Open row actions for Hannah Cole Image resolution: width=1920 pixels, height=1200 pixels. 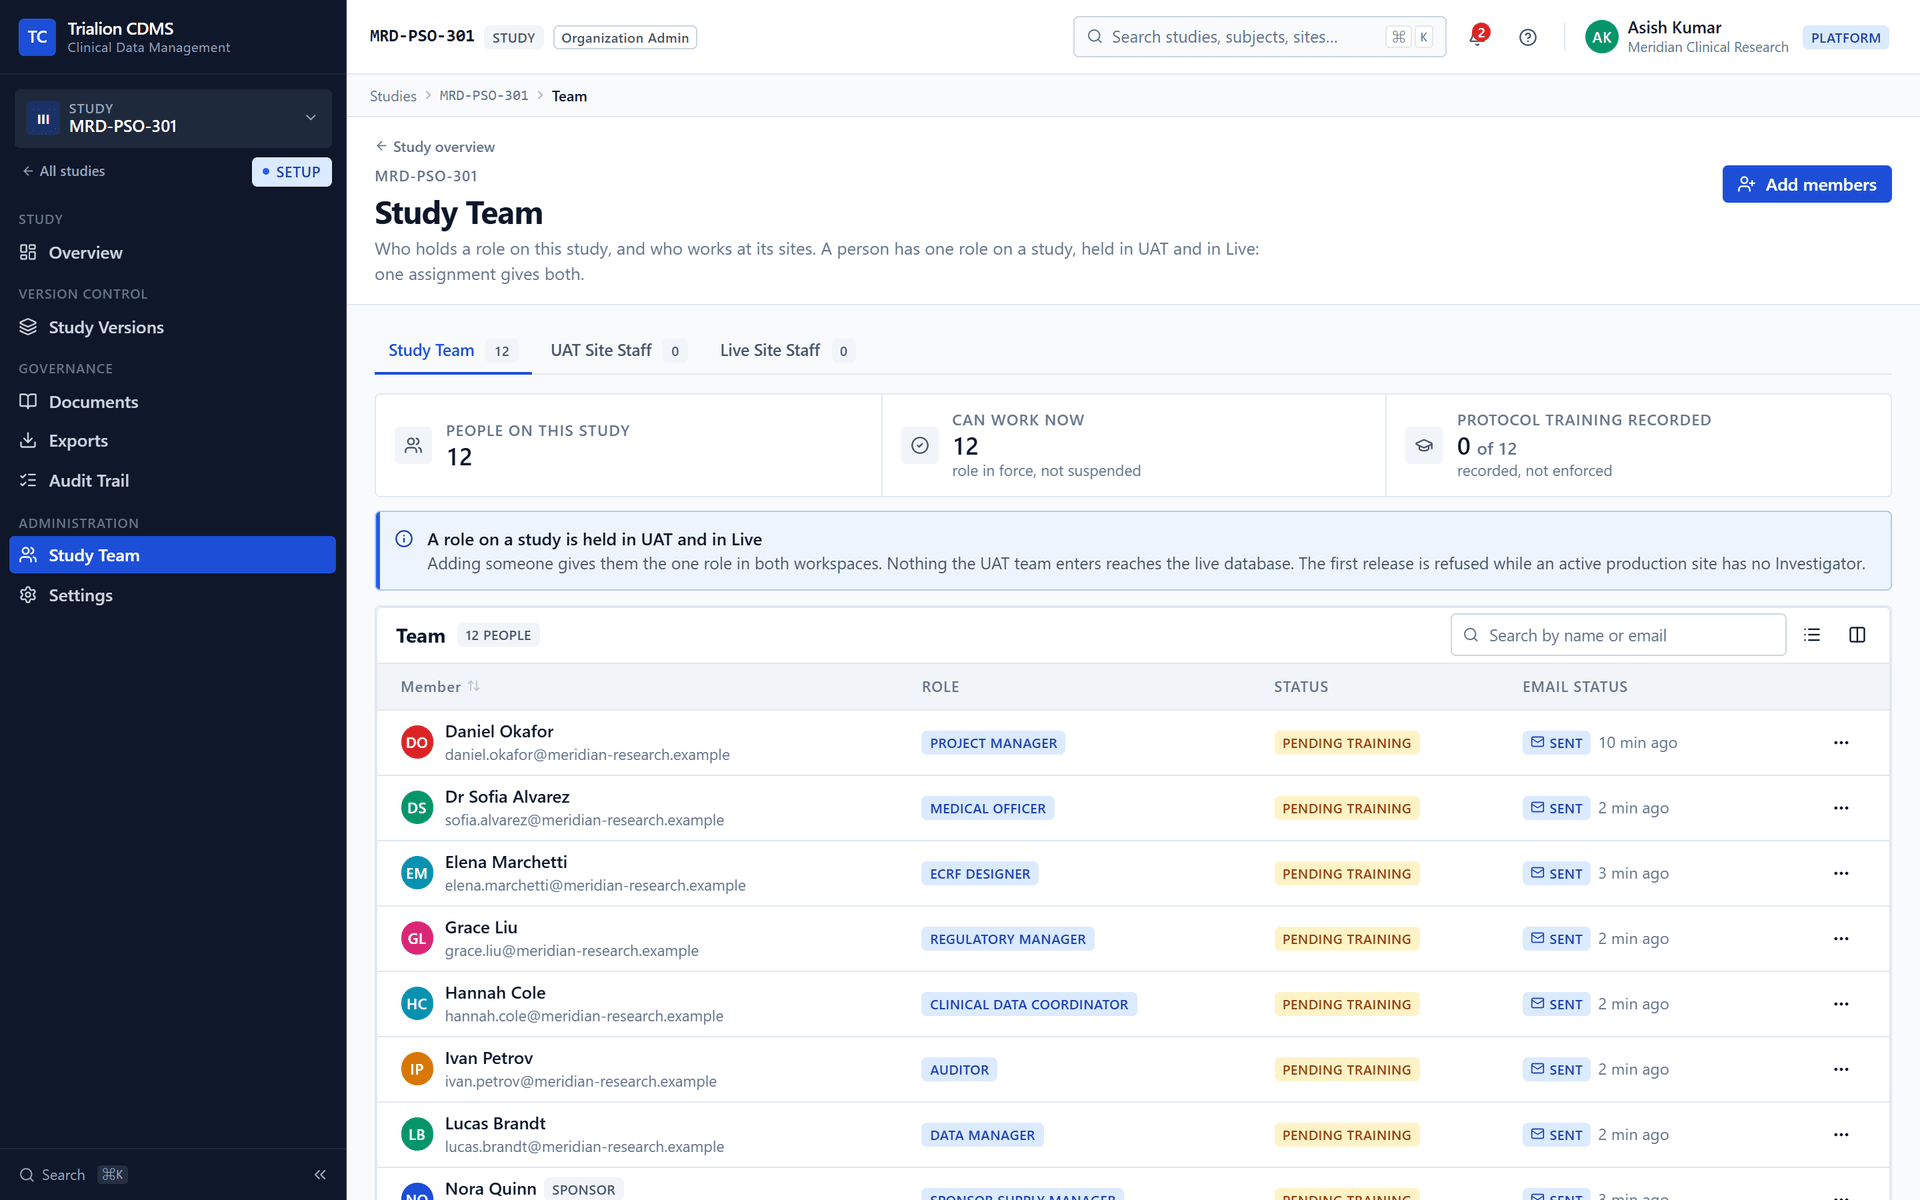click(x=1841, y=1004)
